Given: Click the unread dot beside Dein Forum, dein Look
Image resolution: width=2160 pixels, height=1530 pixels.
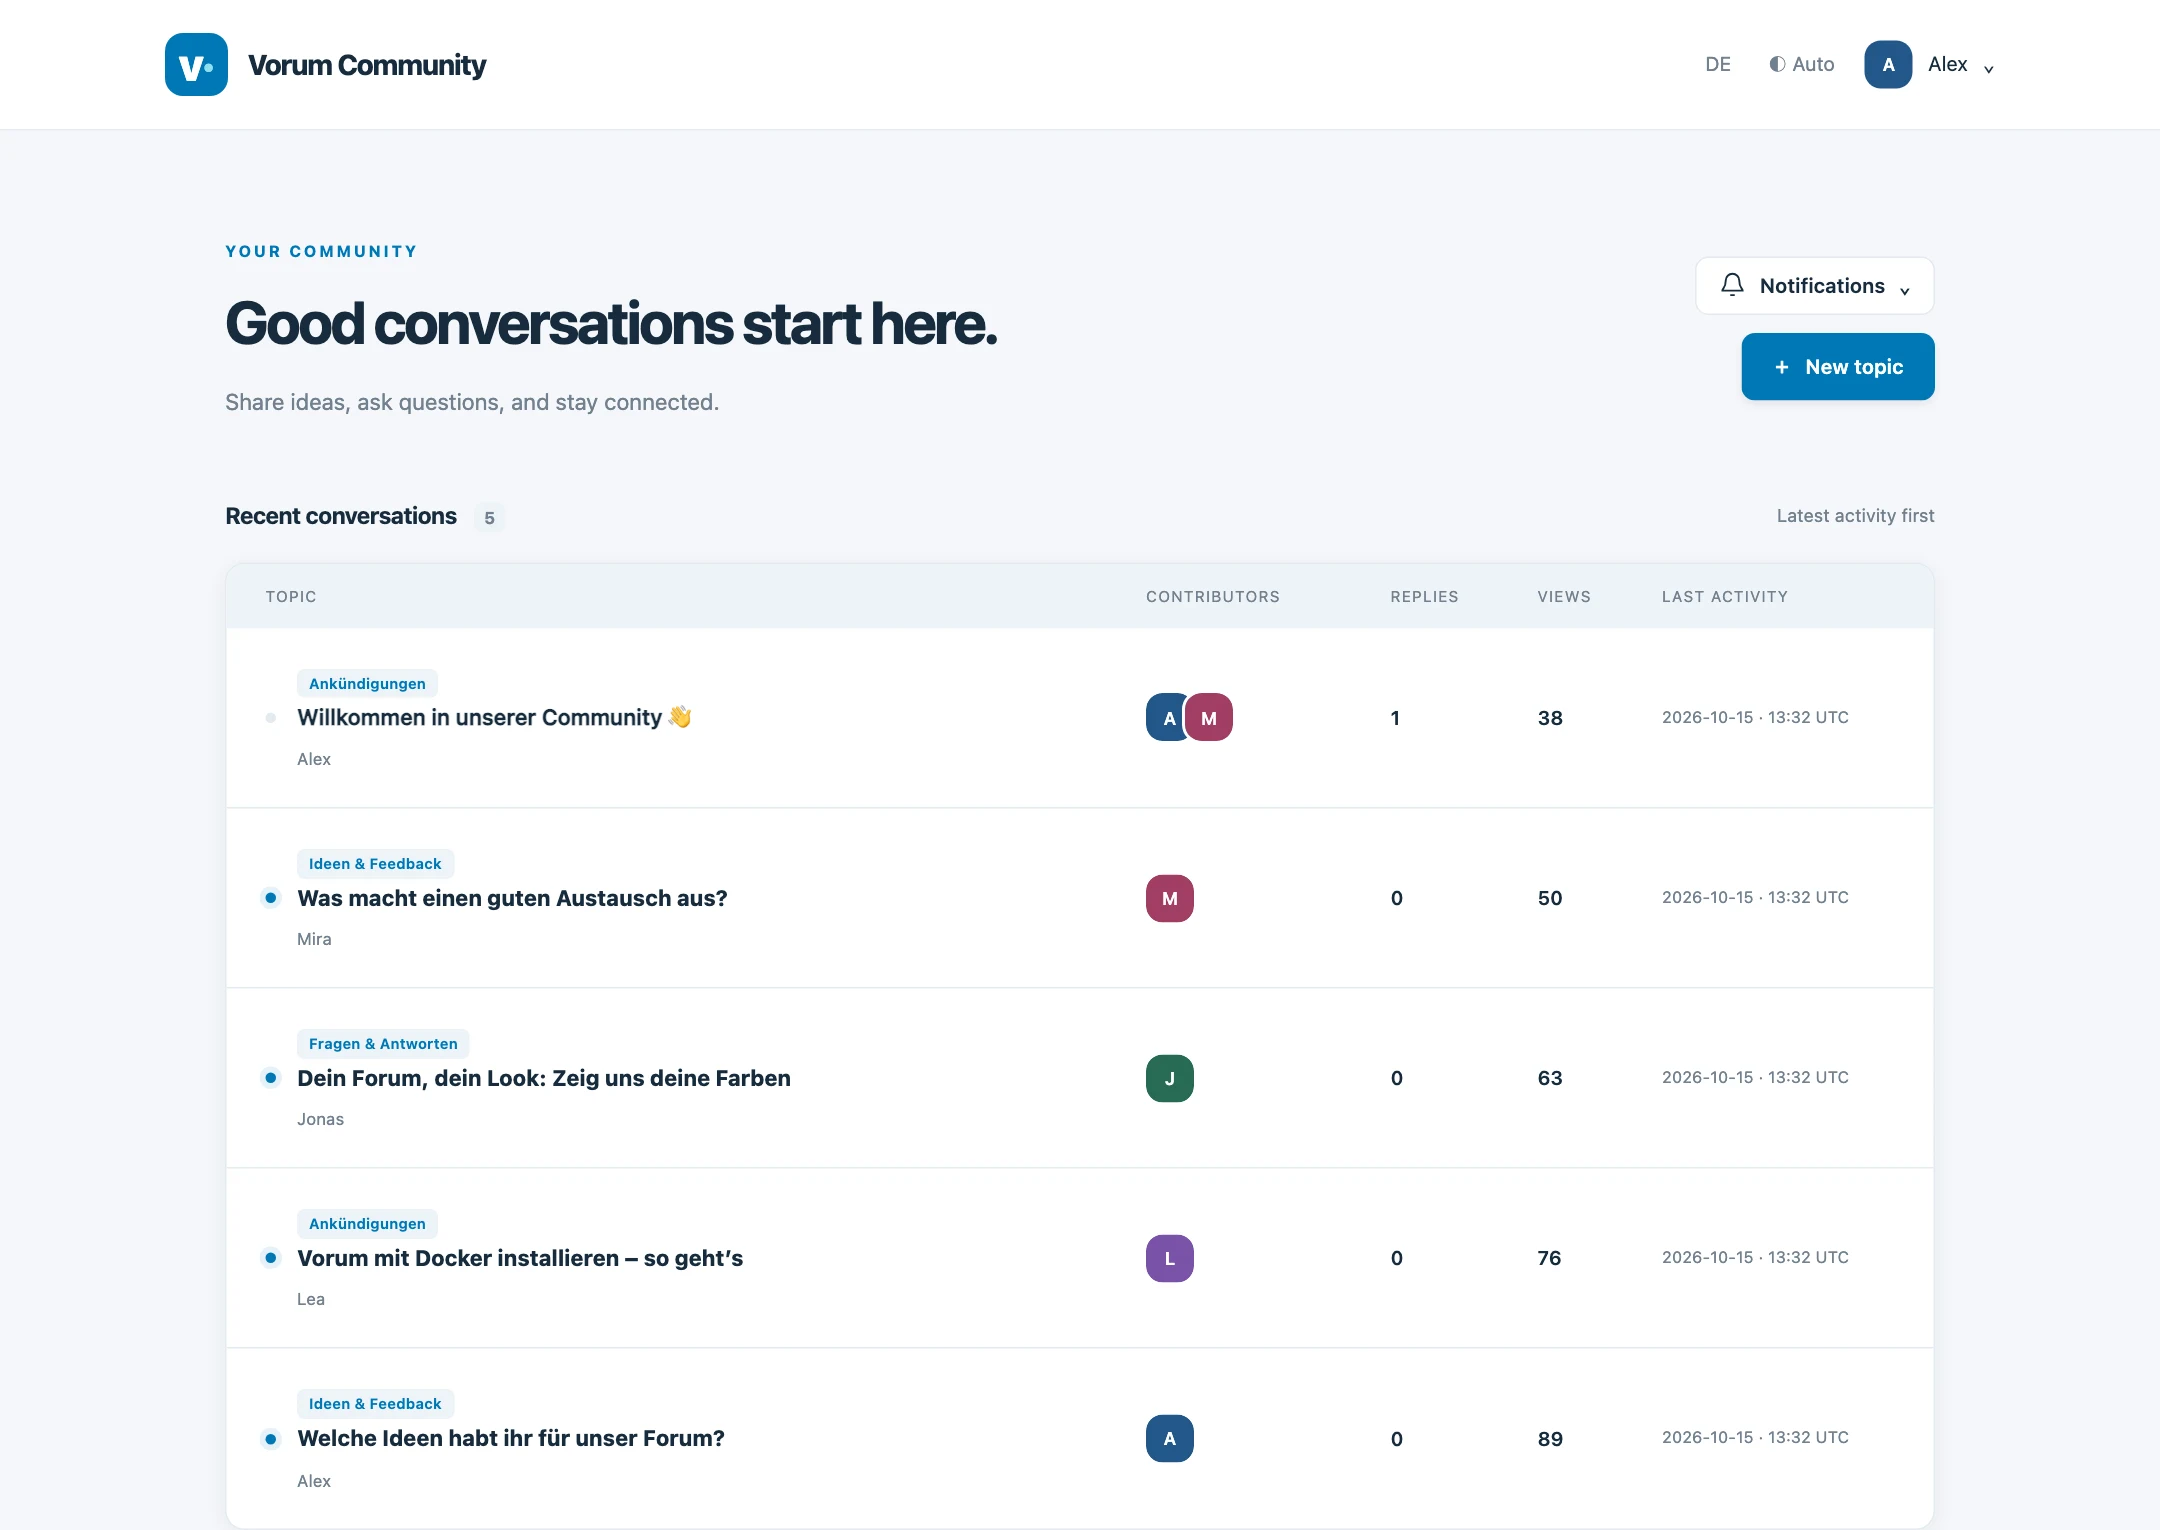Looking at the screenshot, I should [x=271, y=1078].
